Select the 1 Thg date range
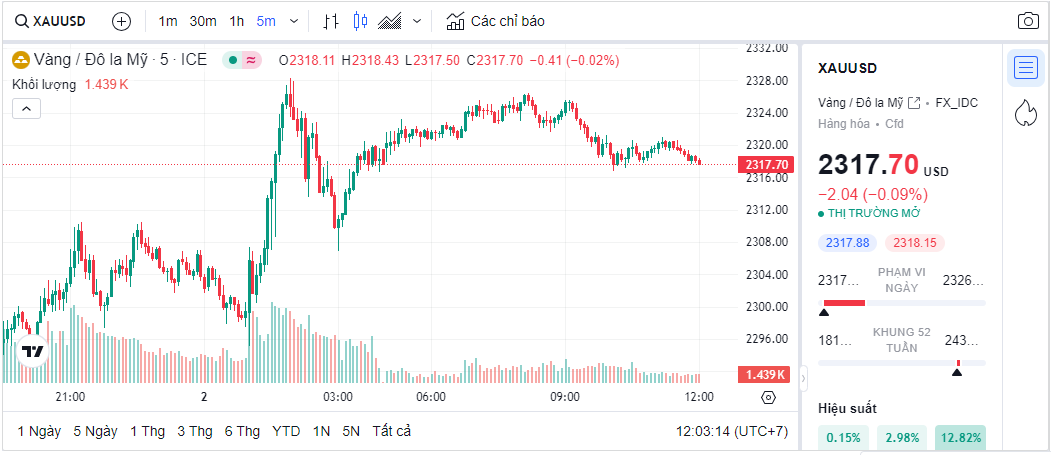Viewport: 1051px width, 455px height. [x=147, y=431]
